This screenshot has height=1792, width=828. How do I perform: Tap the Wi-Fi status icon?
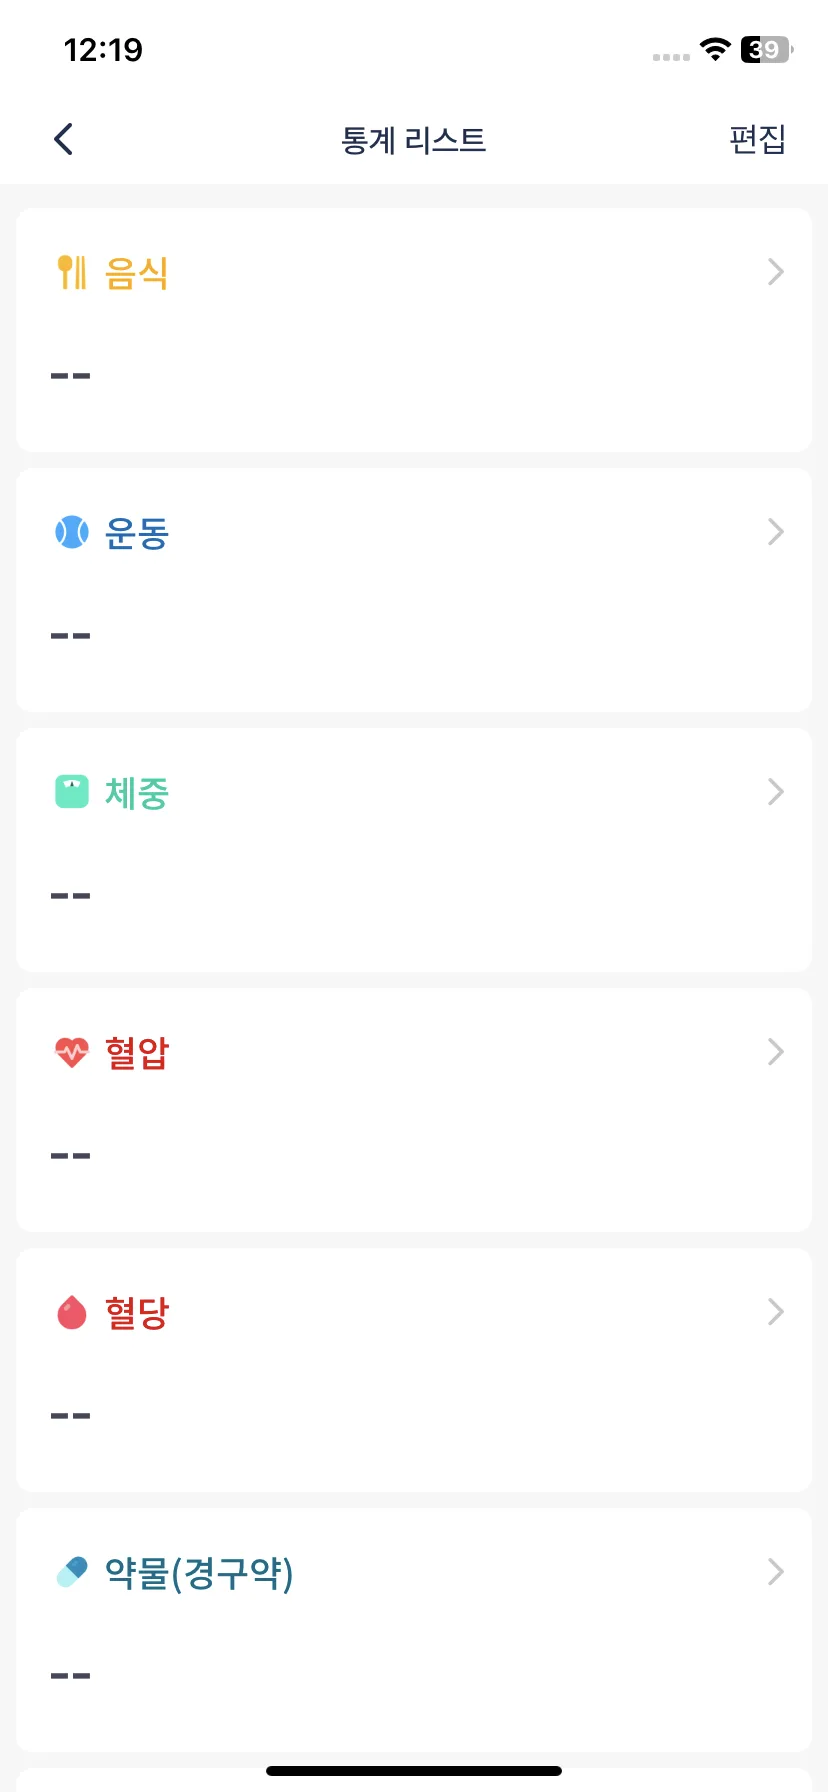click(715, 49)
